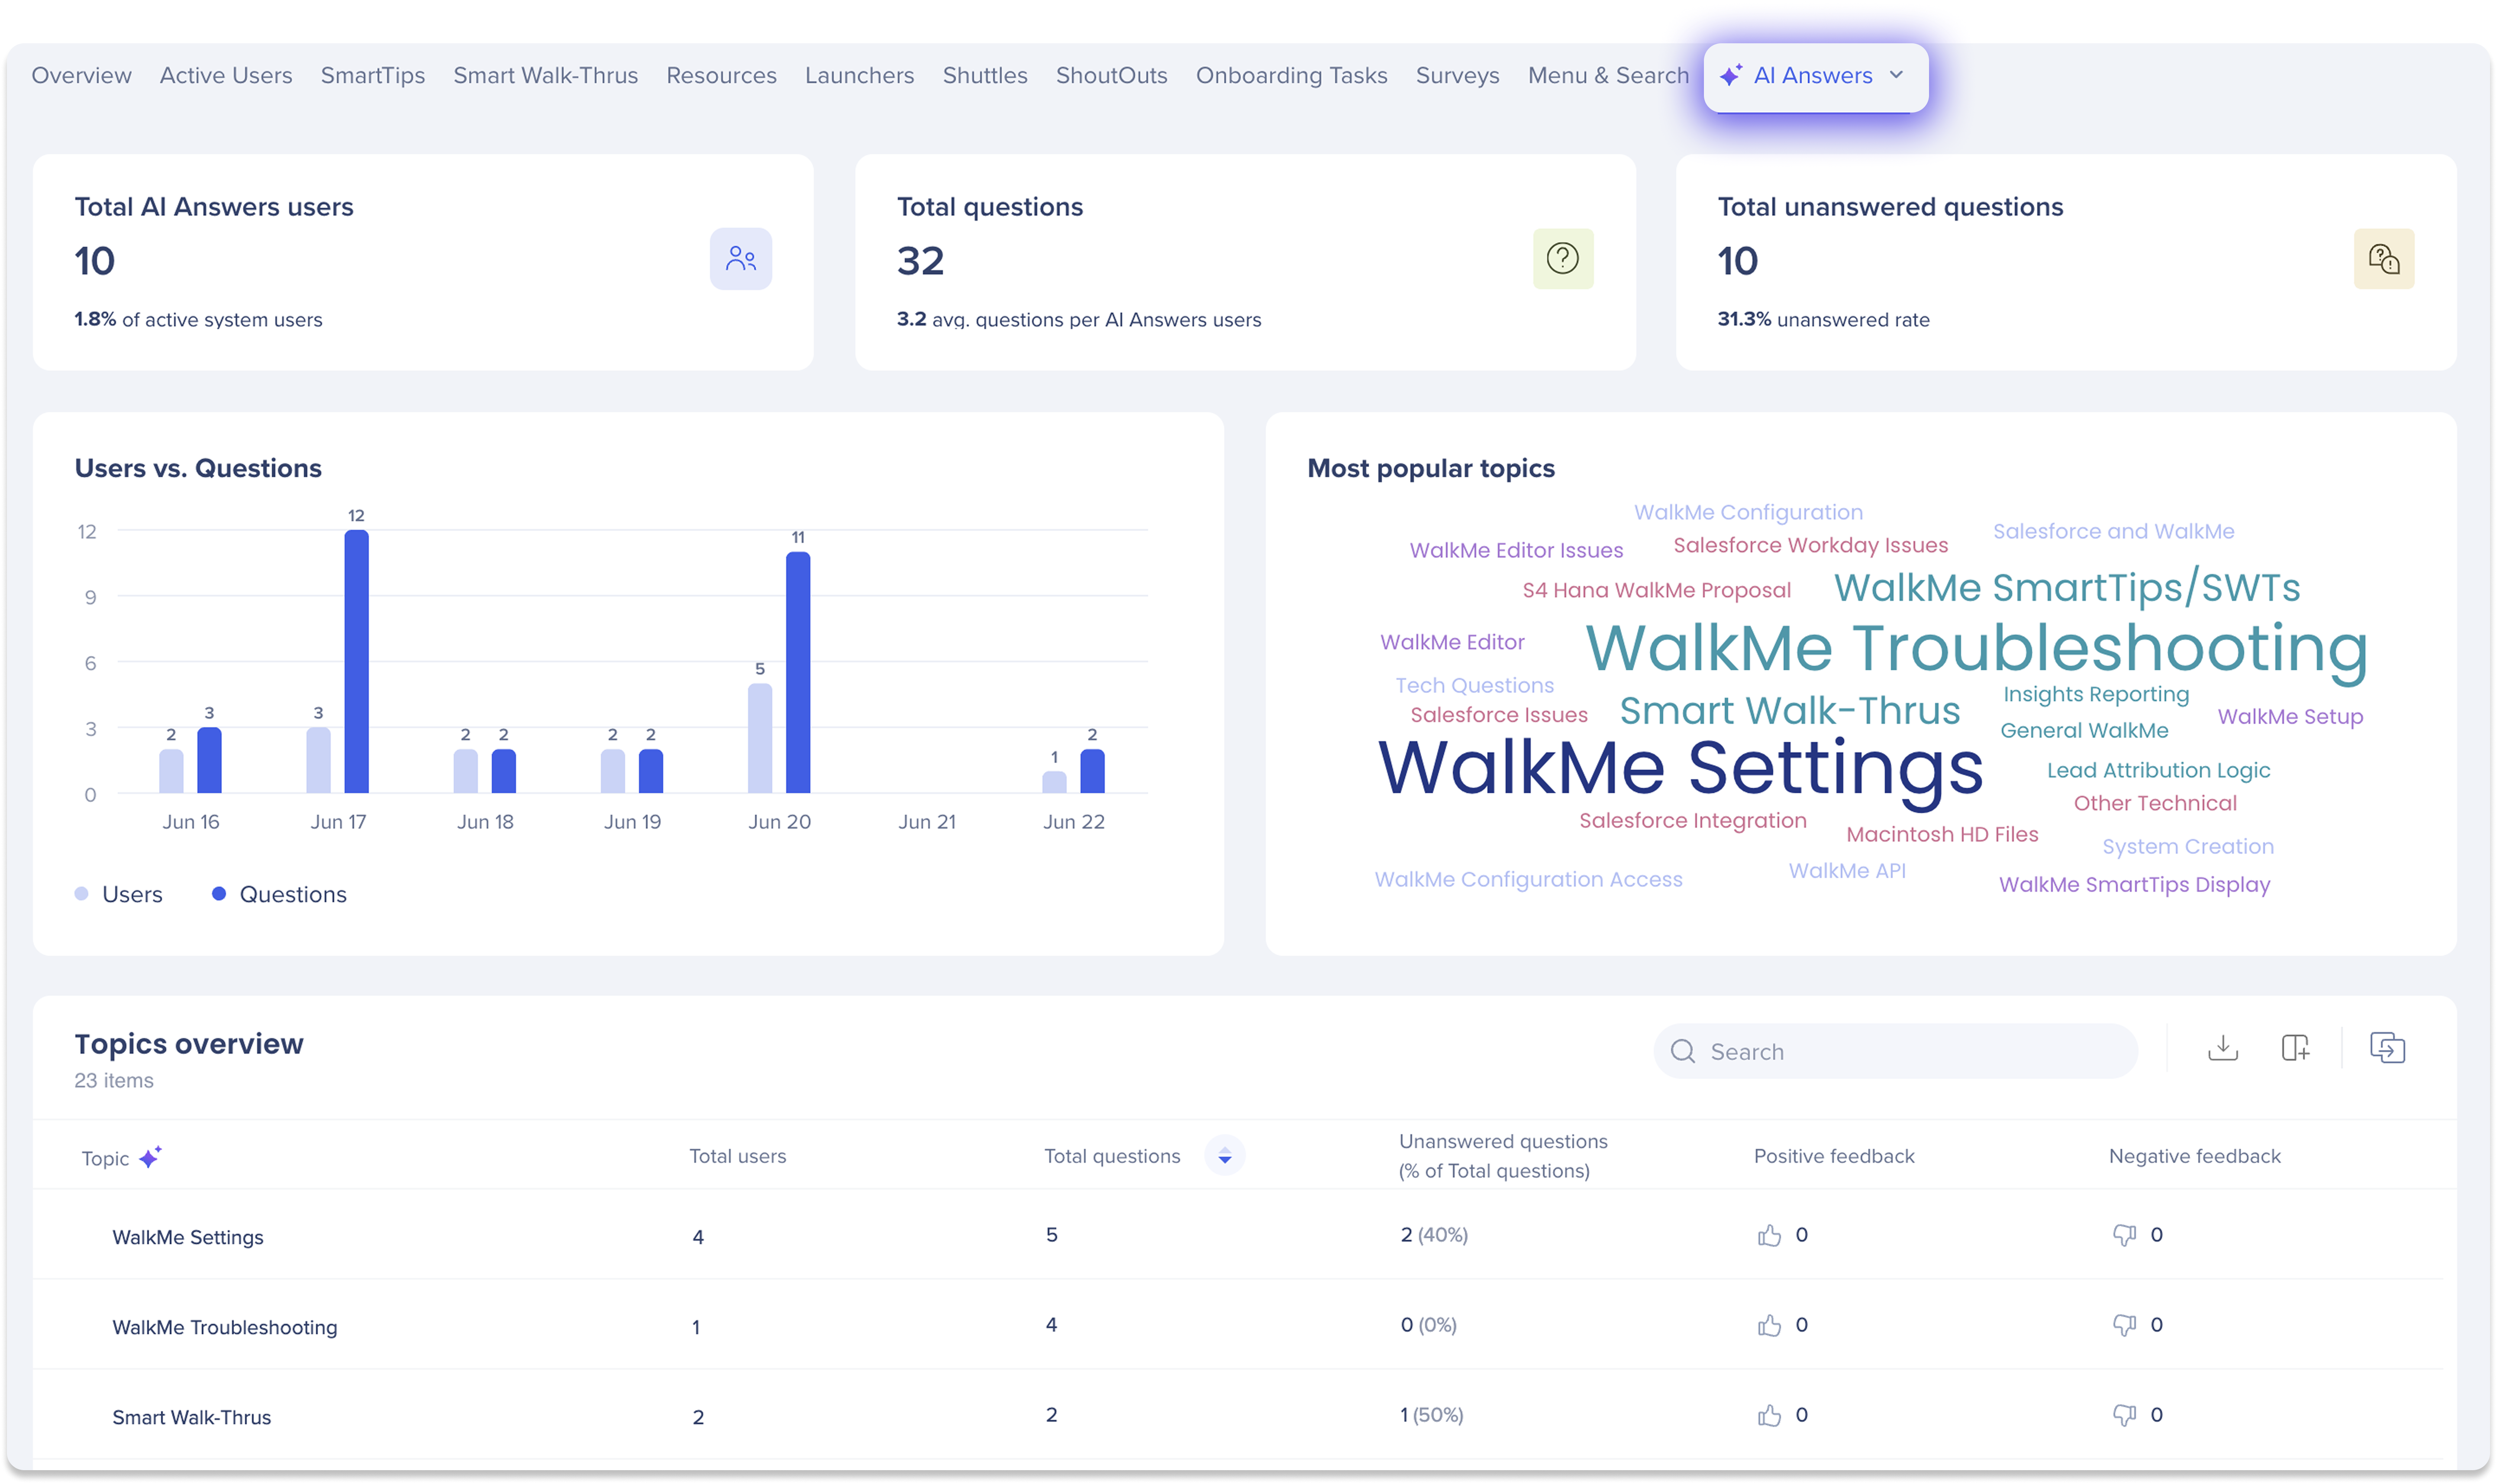Click the sparkle icon in the AI Answers tab
The height and width of the screenshot is (1484, 2497).
pos(1731,75)
